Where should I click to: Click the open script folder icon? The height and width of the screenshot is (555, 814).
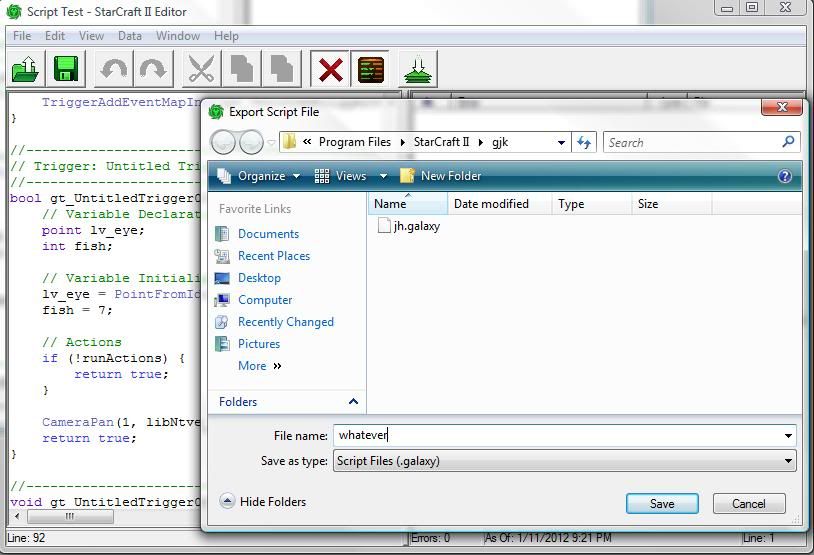(25, 69)
